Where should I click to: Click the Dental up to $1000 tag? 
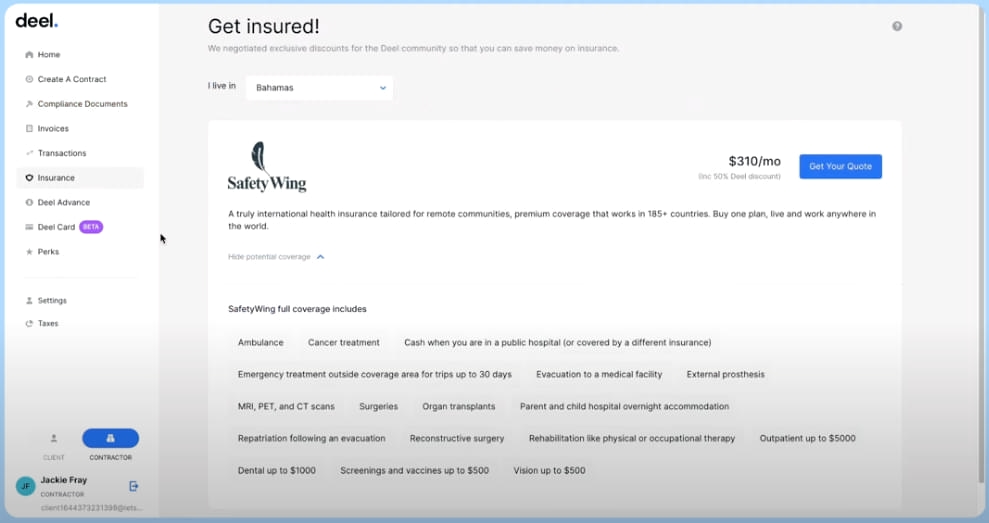pyautogui.click(x=277, y=471)
